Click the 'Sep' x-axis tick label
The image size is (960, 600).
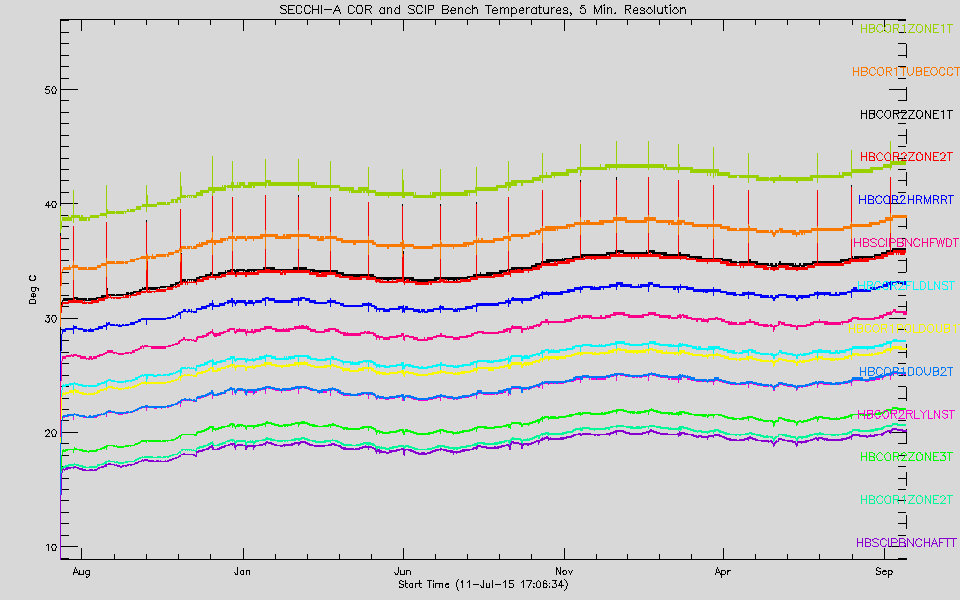(x=884, y=572)
